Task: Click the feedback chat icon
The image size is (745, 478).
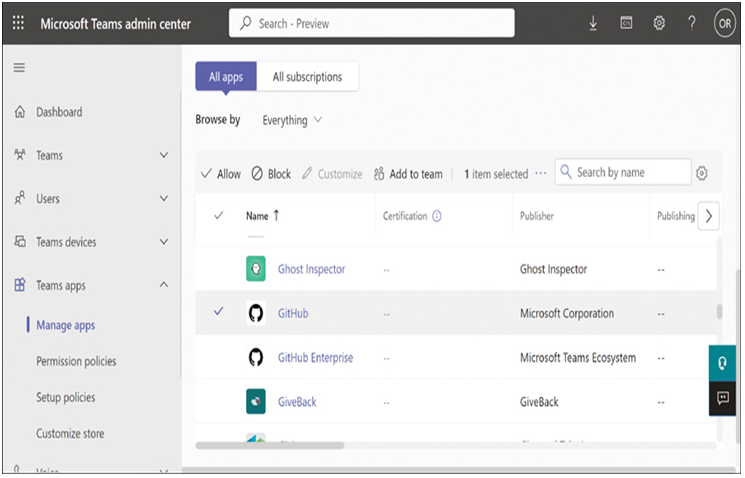Action: pyautogui.click(x=723, y=398)
